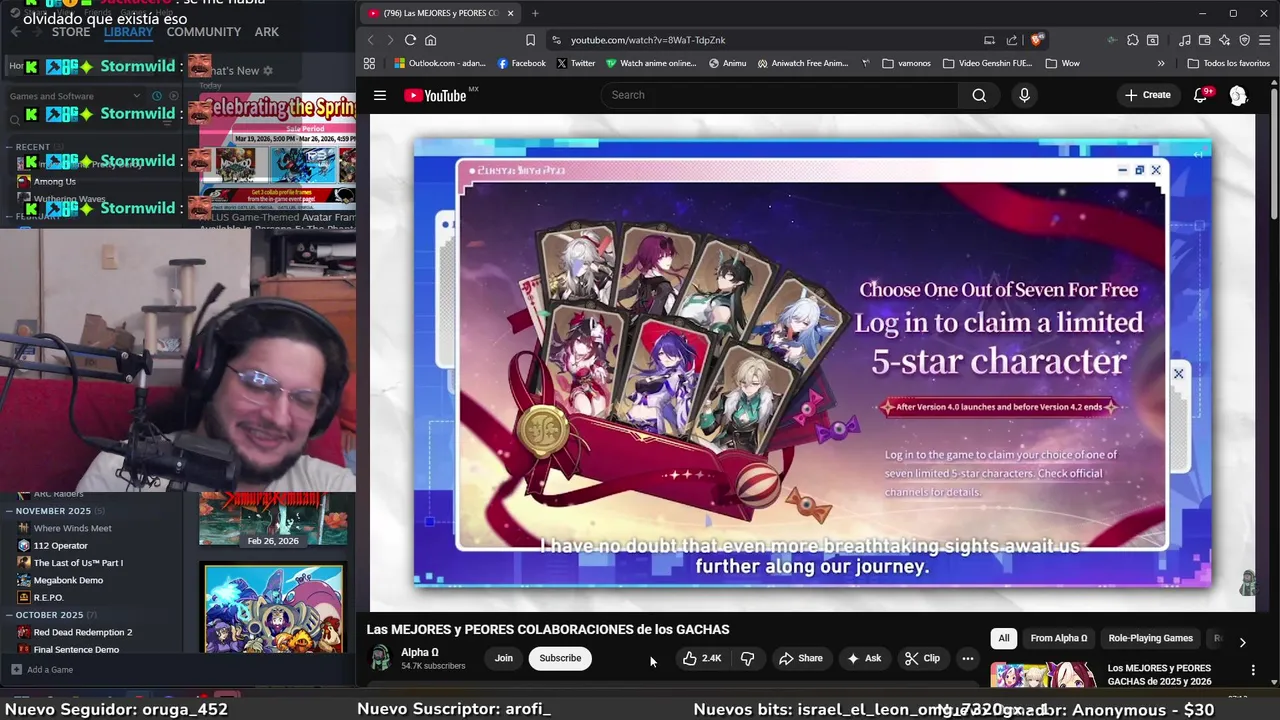Open Brave Shields lion icon
1280x720 pixels.
(1037, 40)
